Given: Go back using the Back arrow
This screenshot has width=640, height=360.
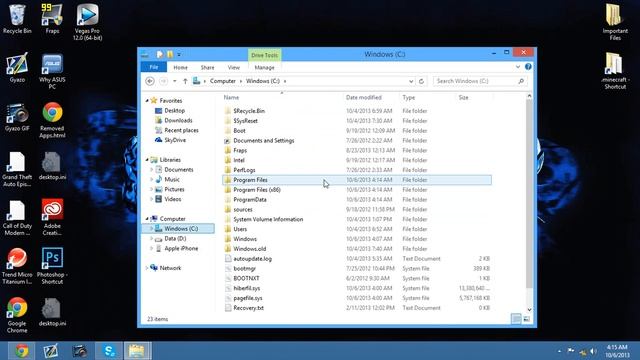Looking at the screenshot, I should pos(150,81).
